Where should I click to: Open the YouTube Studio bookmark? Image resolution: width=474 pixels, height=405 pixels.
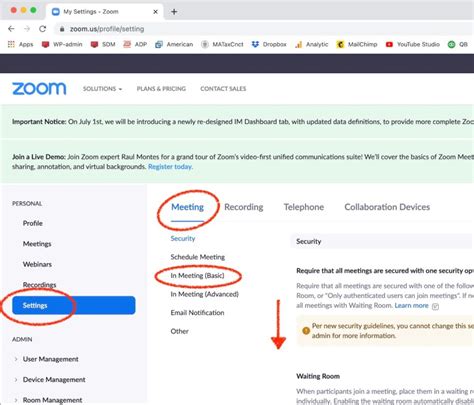413,44
